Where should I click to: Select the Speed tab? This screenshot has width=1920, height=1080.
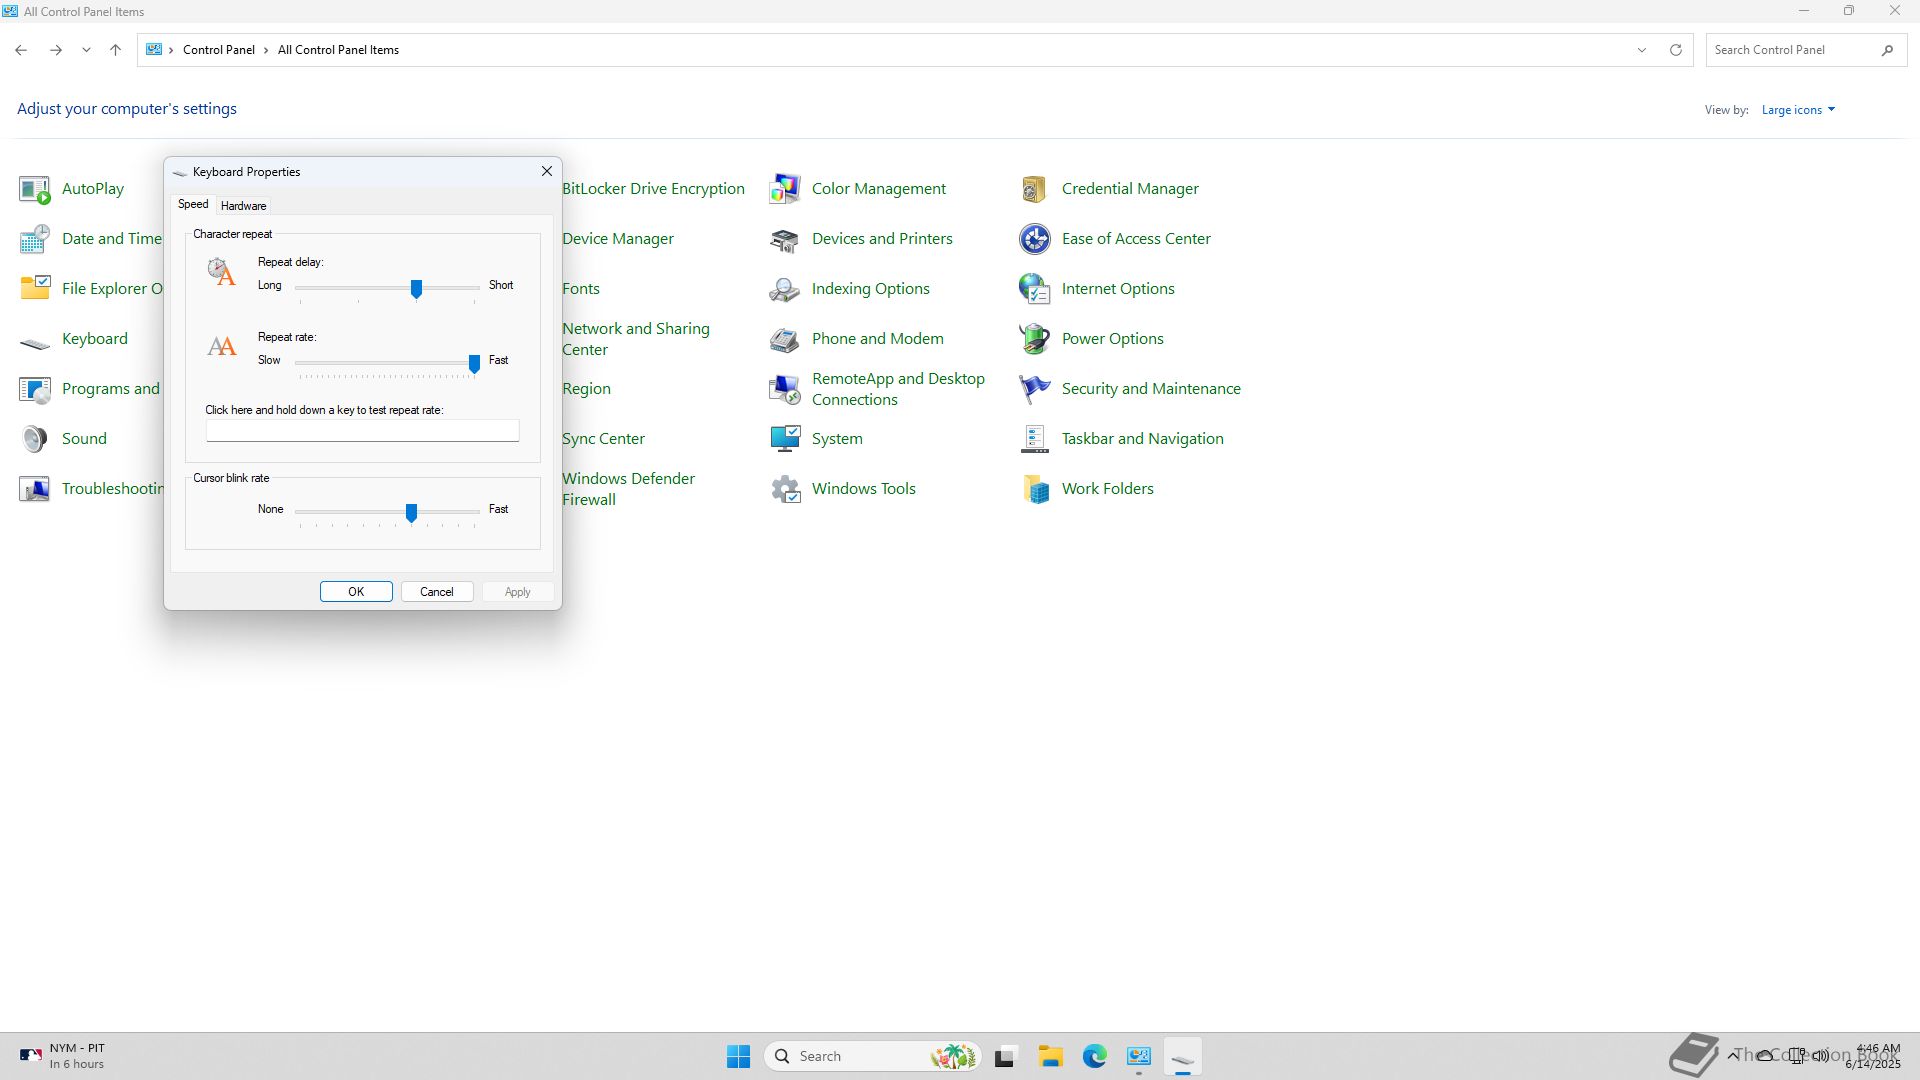[x=193, y=204]
